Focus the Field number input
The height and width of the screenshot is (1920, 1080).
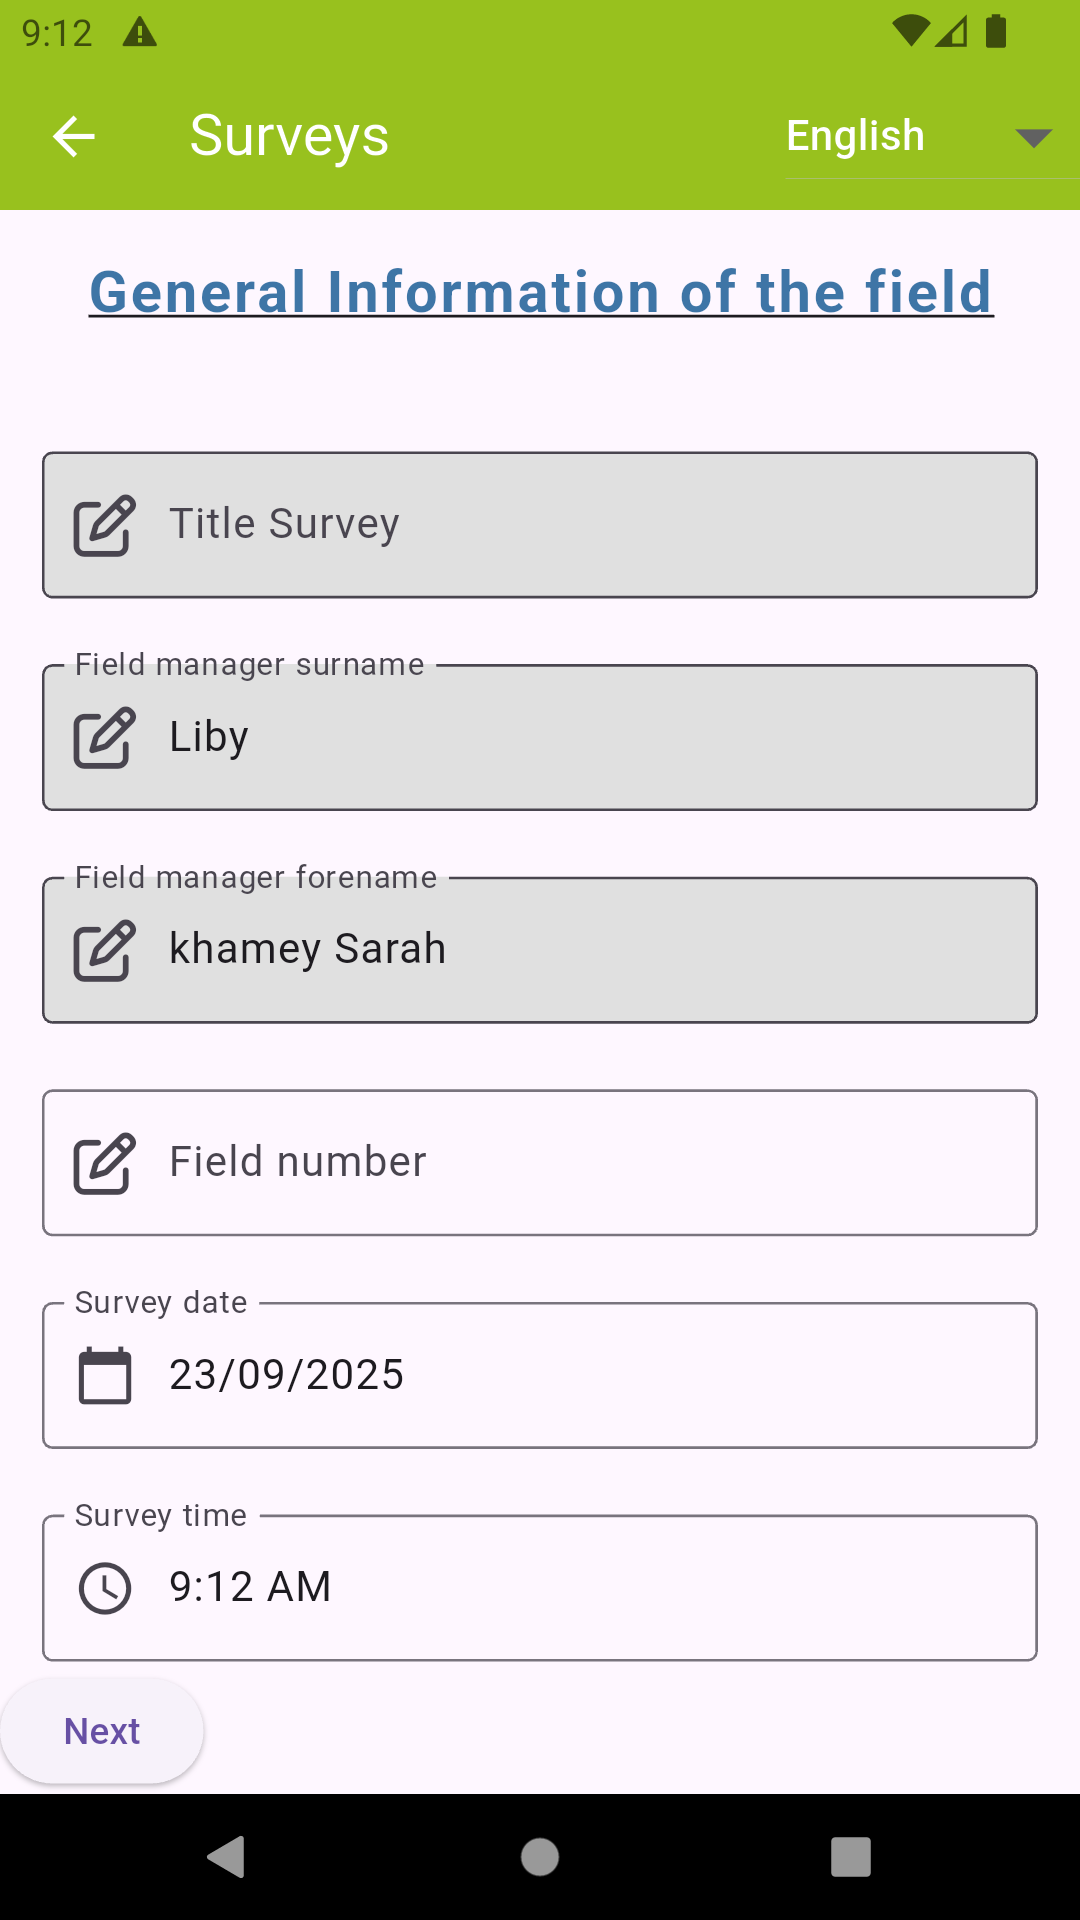[600, 1163]
